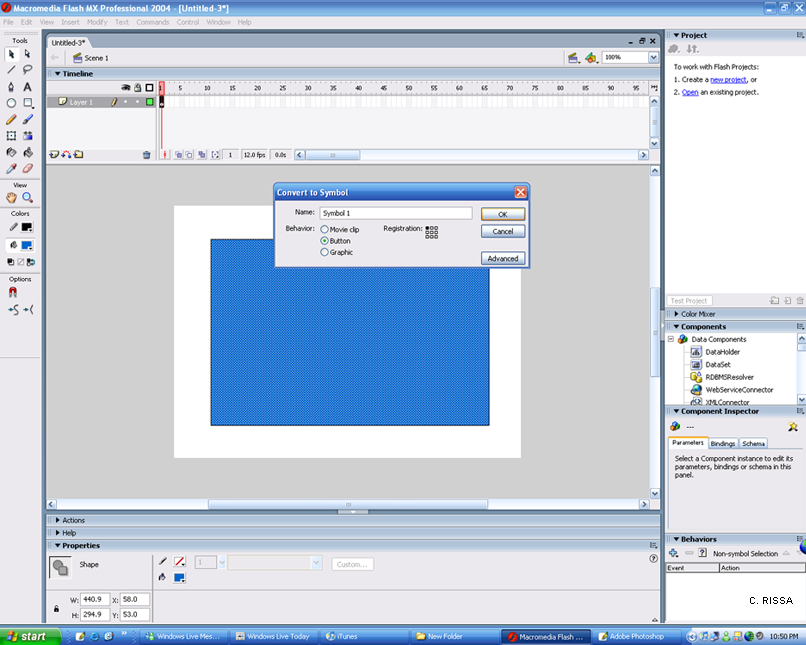806x645 pixels.
Task: Click the Edit Symbols icon
Action: [x=591, y=58]
